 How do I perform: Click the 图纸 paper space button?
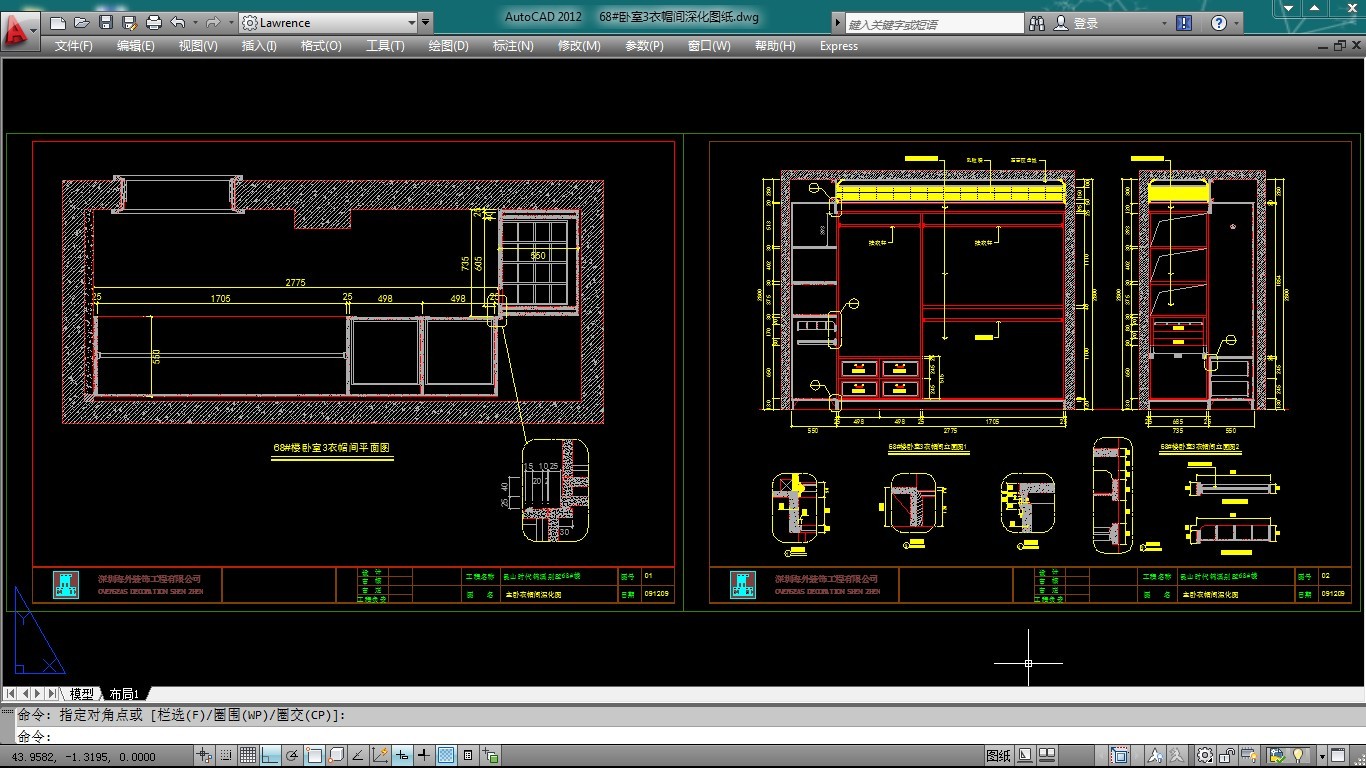(999, 756)
